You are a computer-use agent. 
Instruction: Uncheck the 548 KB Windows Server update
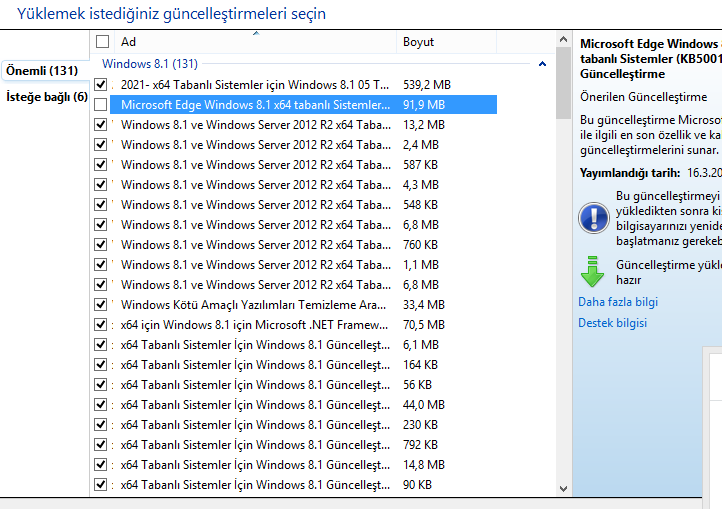(x=100, y=205)
